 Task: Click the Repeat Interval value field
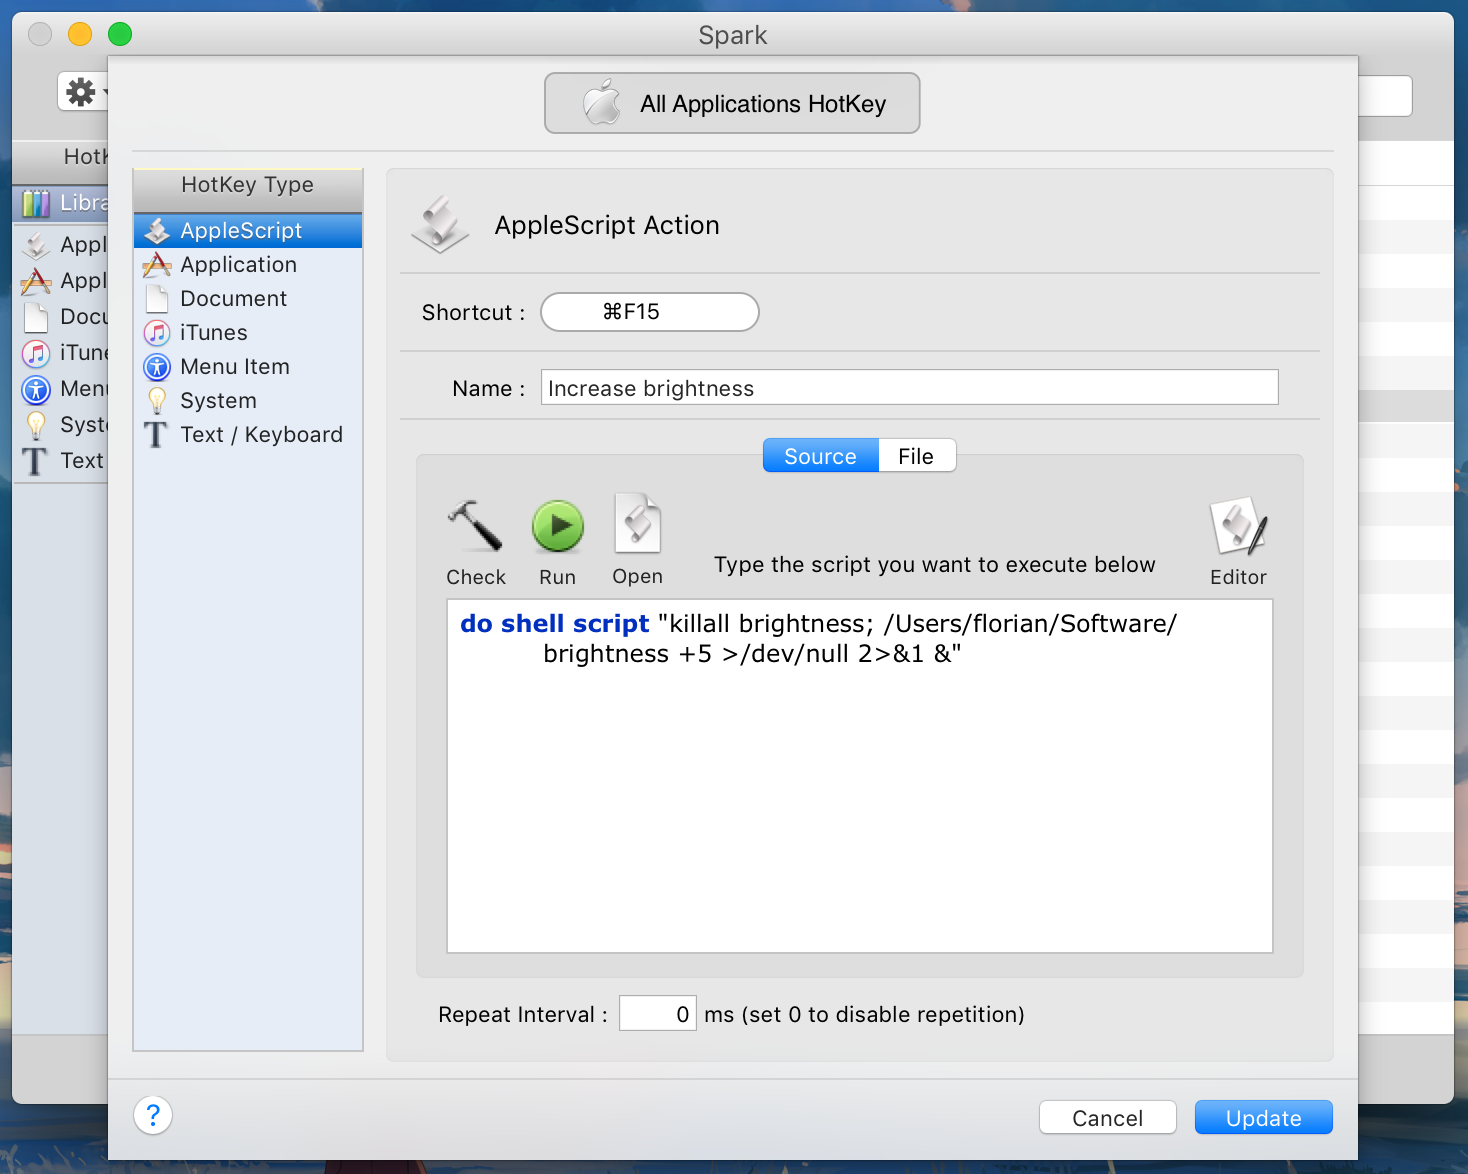[658, 1014]
